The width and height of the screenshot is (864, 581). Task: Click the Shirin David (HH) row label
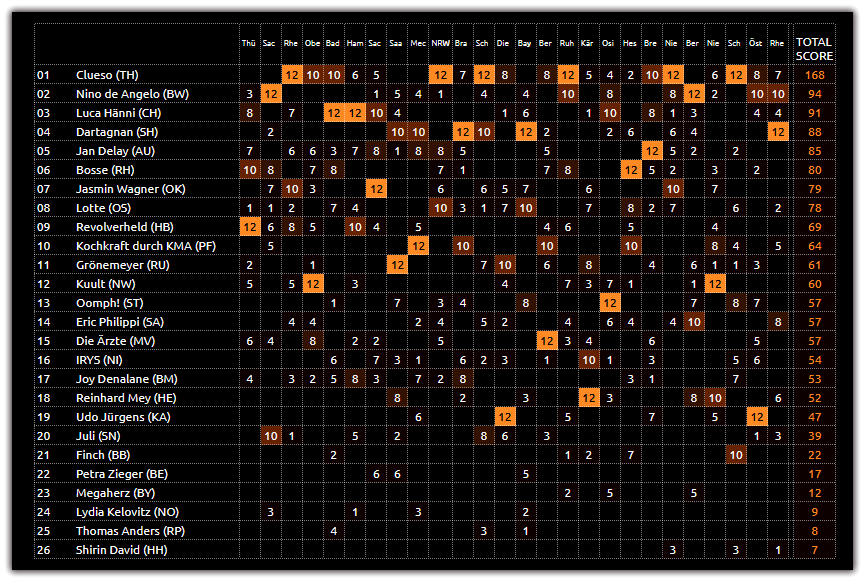click(x=121, y=550)
